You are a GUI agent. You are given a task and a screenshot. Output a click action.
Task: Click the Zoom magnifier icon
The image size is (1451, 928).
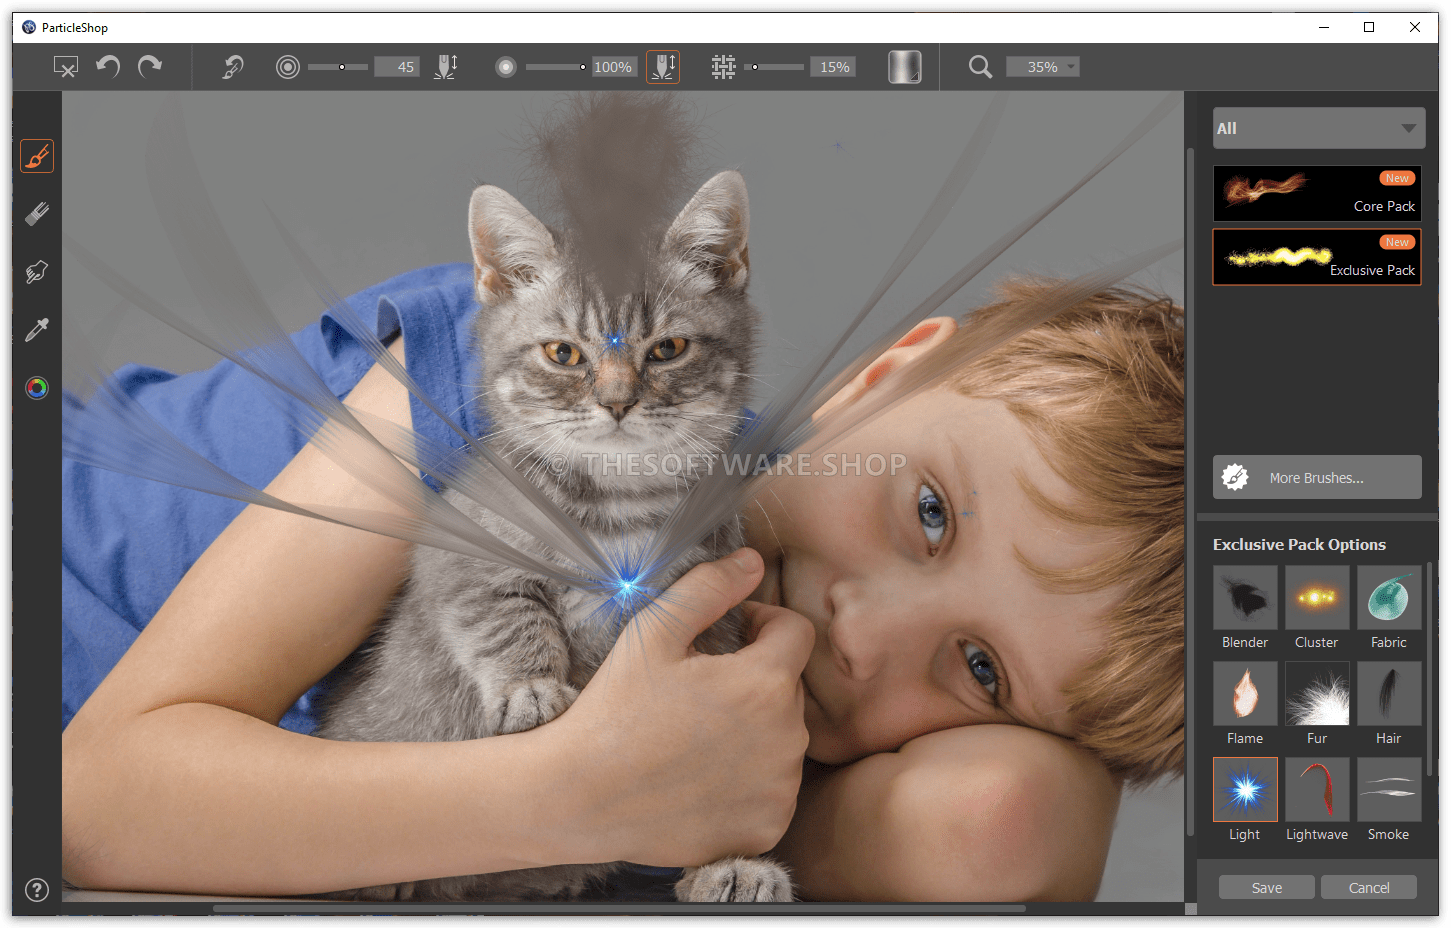(979, 66)
